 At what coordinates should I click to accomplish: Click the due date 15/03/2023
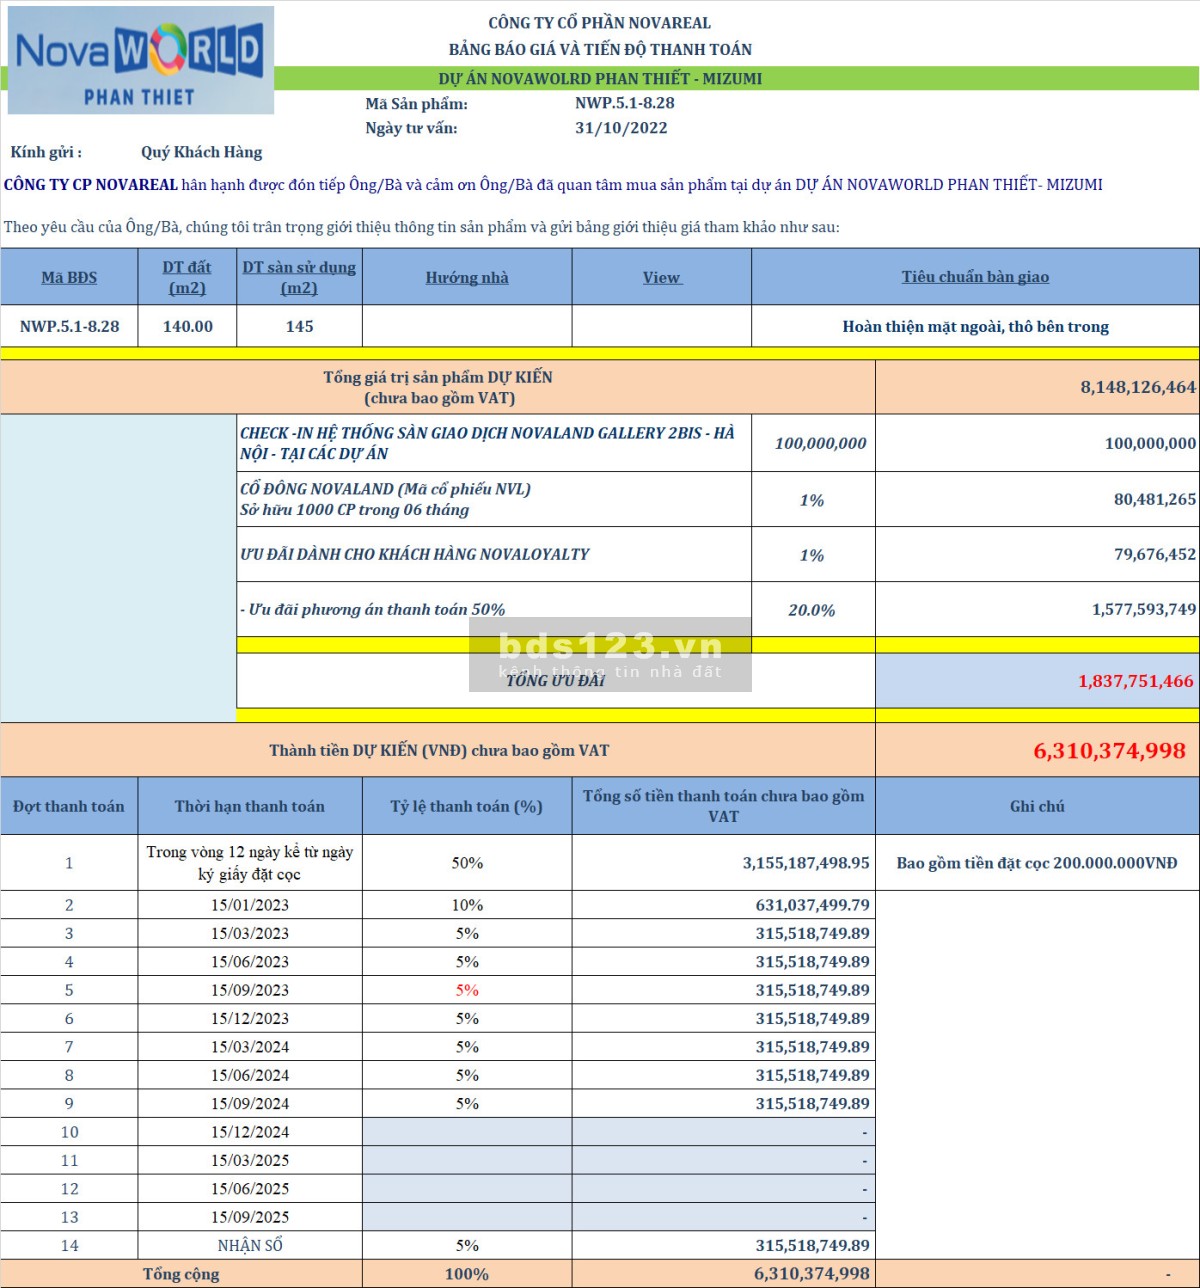250,933
